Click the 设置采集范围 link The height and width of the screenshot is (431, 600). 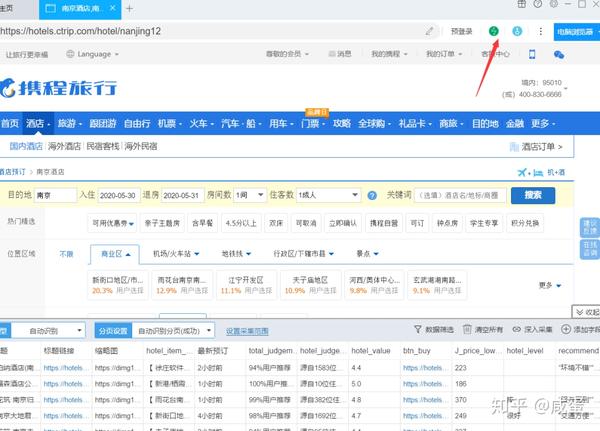point(247,331)
